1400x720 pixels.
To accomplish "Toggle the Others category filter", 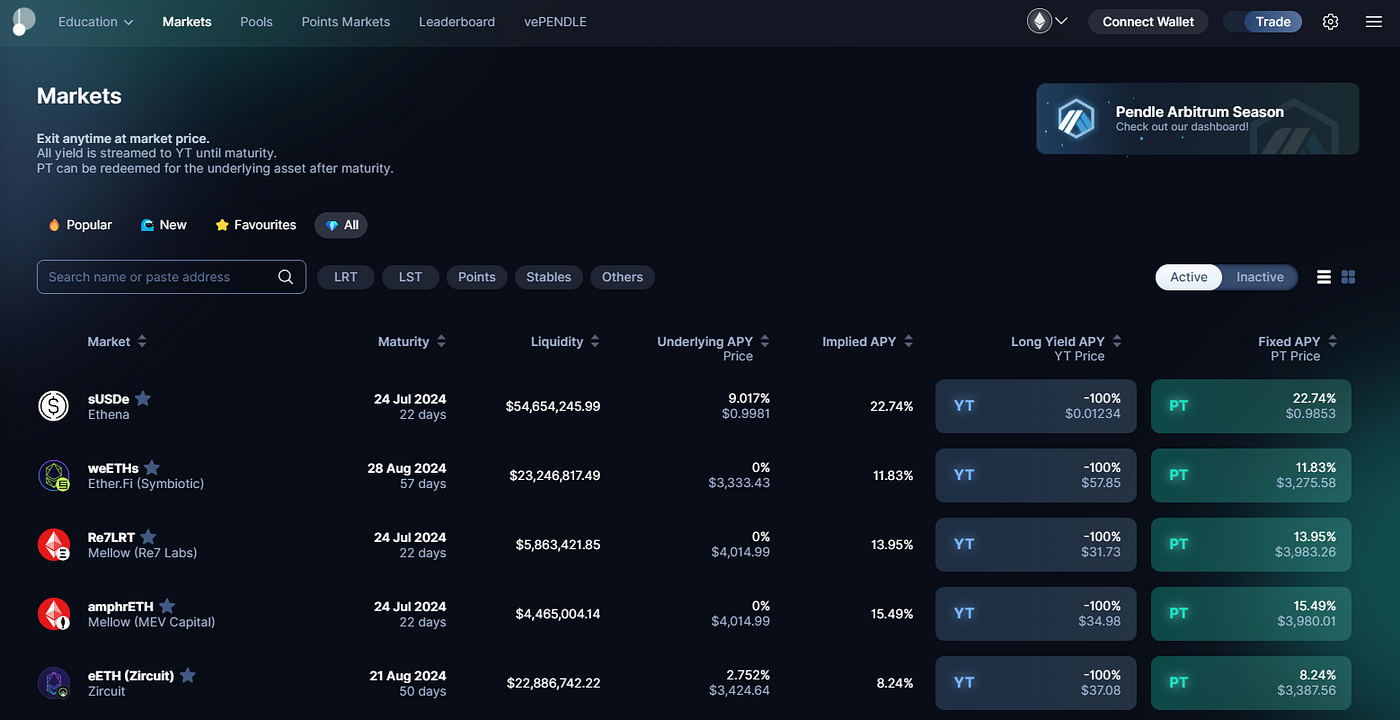I will pyautogui.click(x=622, y=277).
